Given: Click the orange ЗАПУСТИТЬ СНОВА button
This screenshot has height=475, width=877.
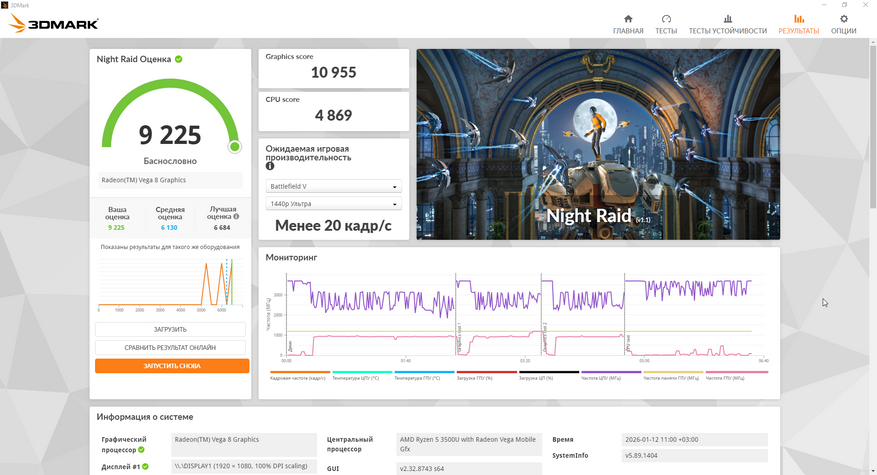Looking at the screenshot, I should pyautogui.click(x=172, y=366).
